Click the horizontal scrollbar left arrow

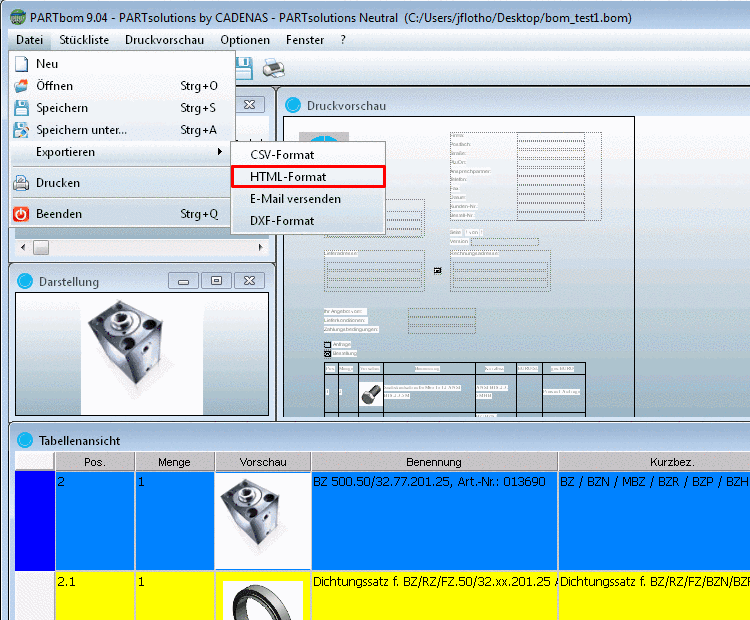tap(23, 247)
